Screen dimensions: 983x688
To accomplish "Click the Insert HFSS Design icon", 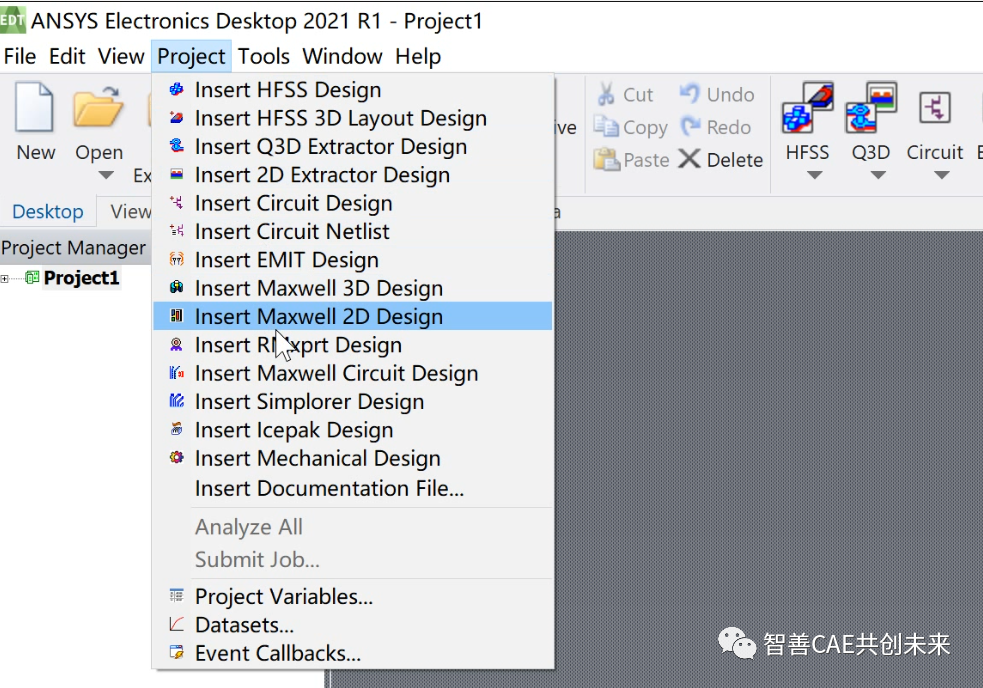I will (177, 89).
